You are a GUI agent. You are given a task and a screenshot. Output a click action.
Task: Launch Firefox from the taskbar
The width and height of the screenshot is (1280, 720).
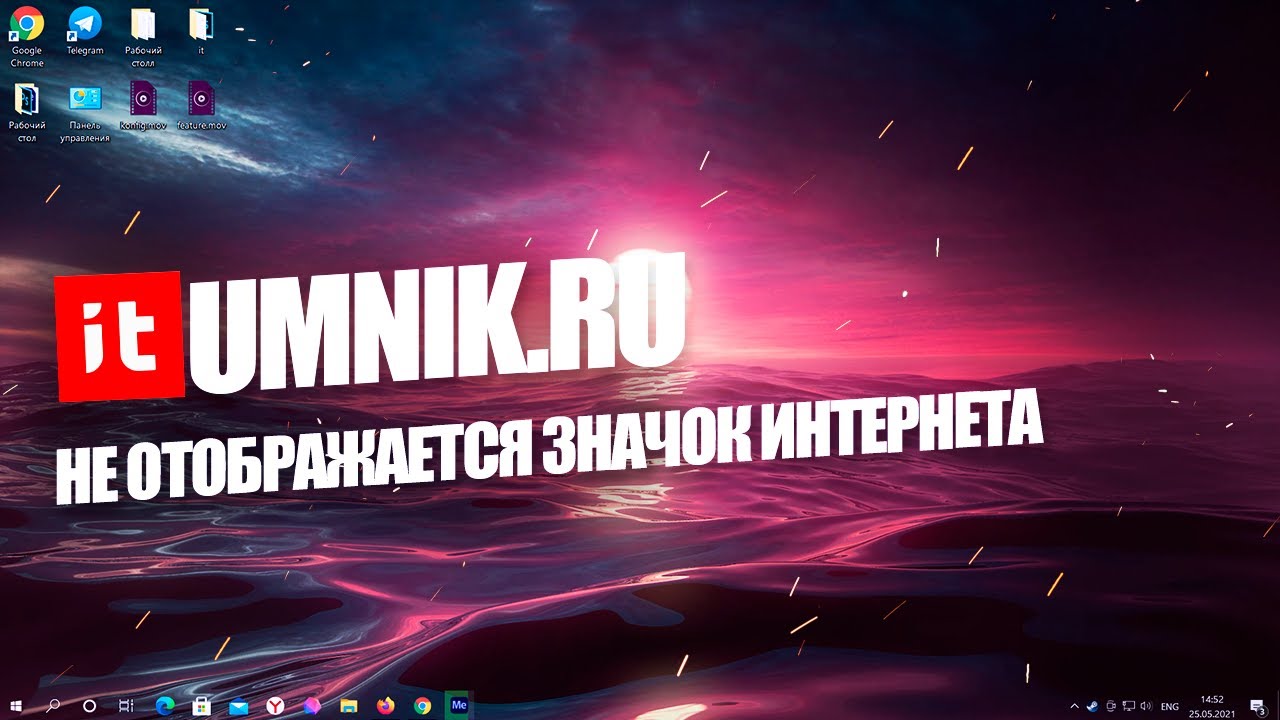pos(386,705)
